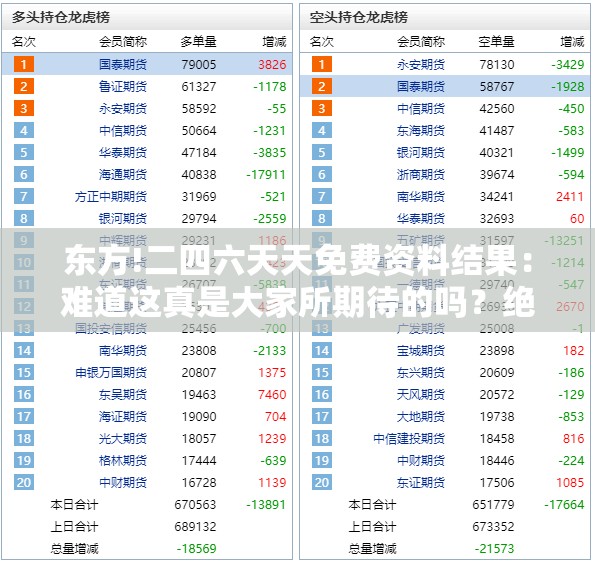Select the -3429 change value for 永安期货

568,64
